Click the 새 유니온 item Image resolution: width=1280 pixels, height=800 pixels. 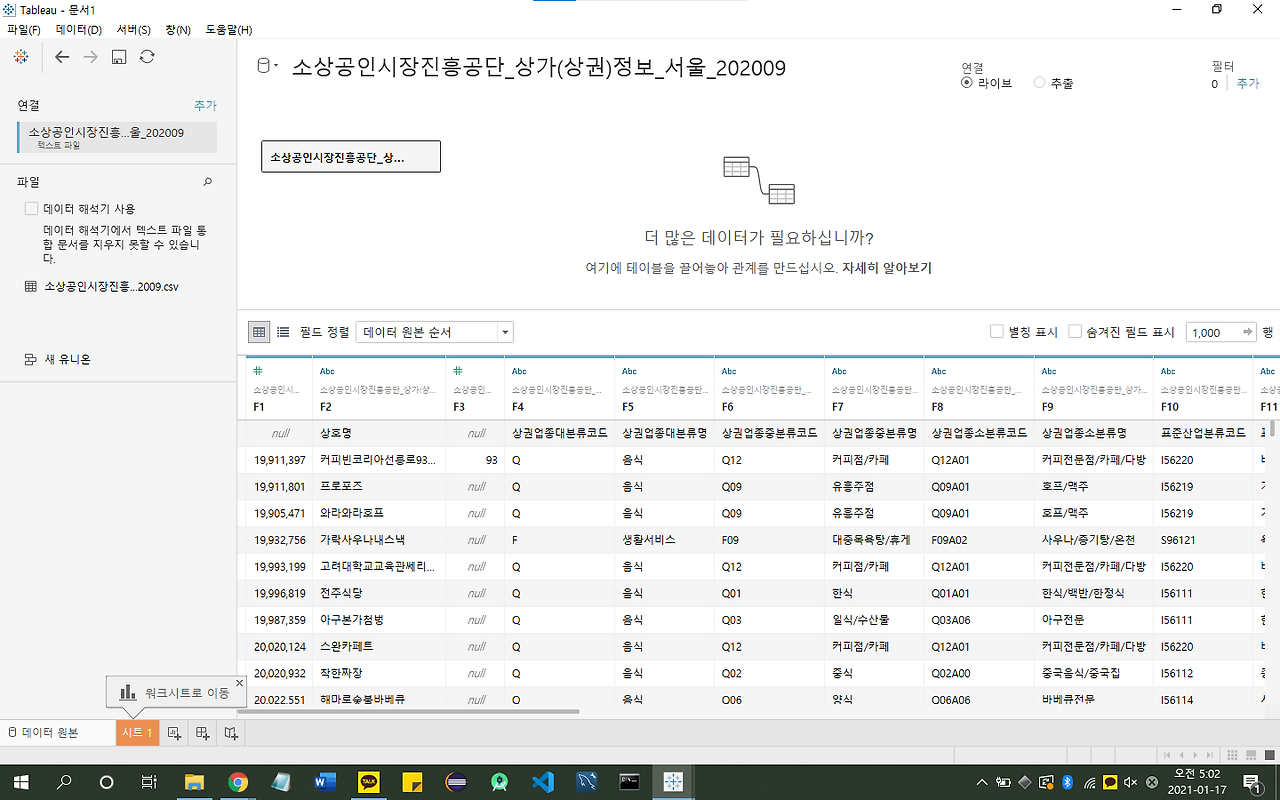58,359
